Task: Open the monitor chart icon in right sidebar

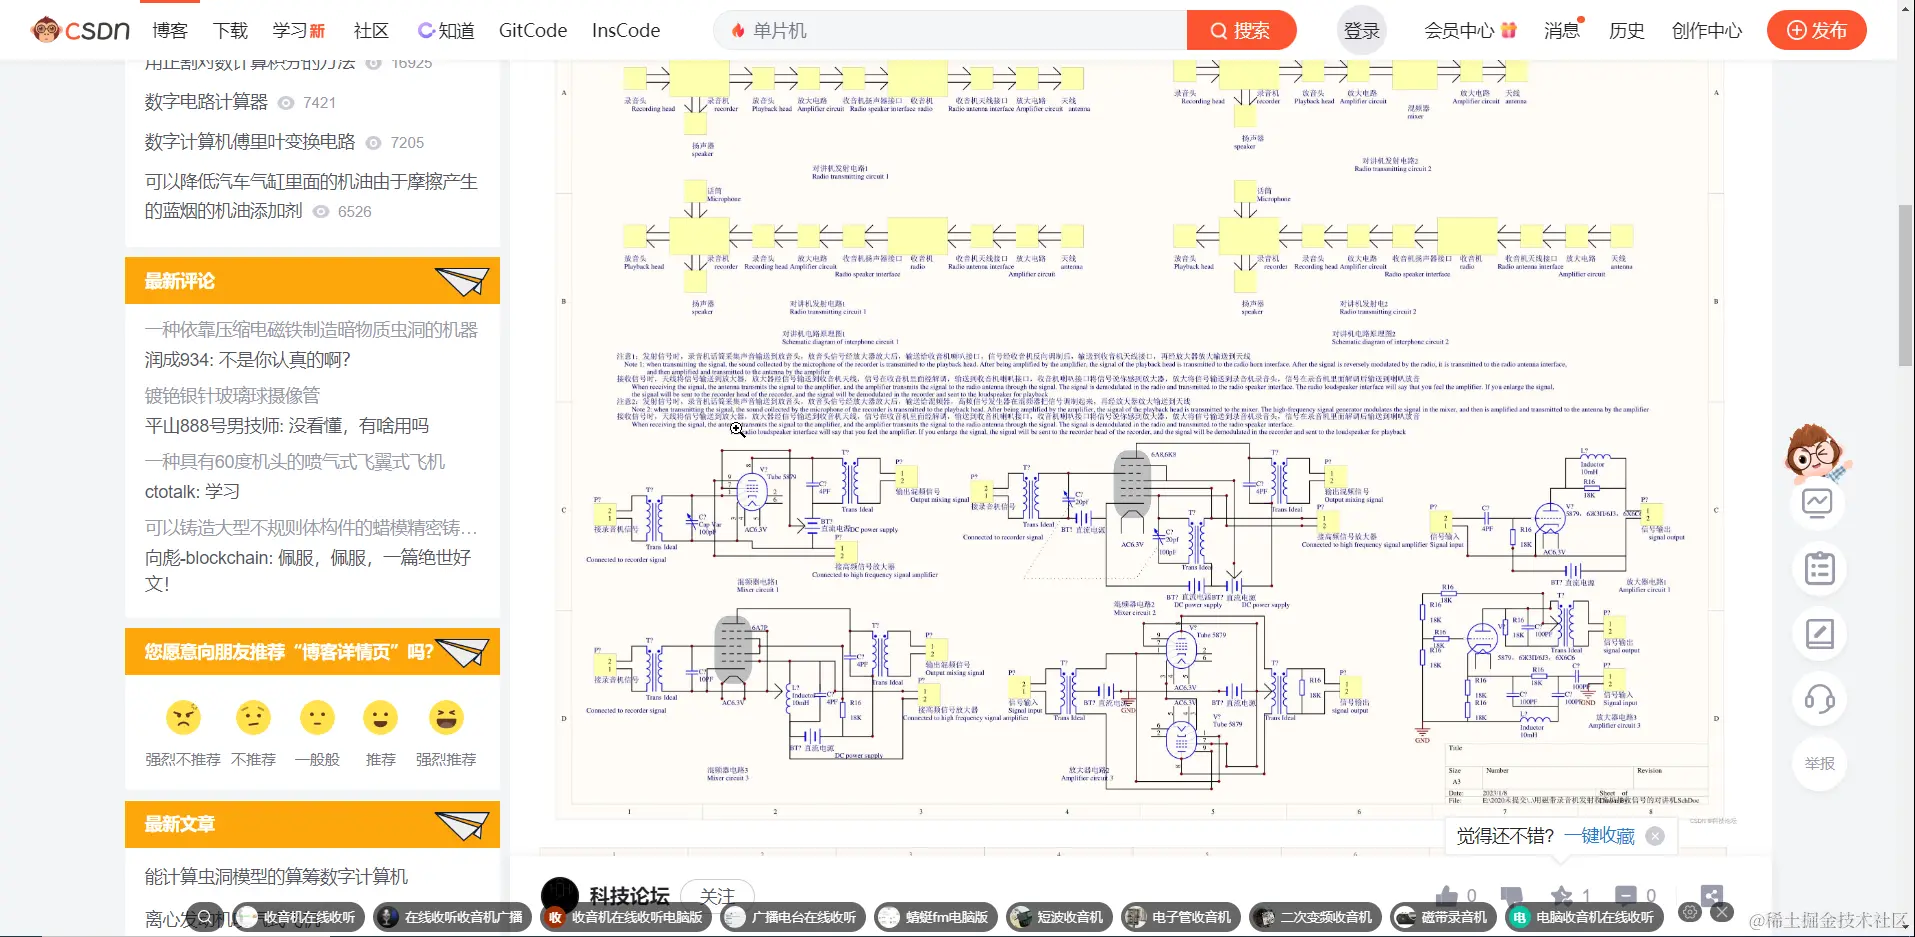Action: tap(1817, 502)
